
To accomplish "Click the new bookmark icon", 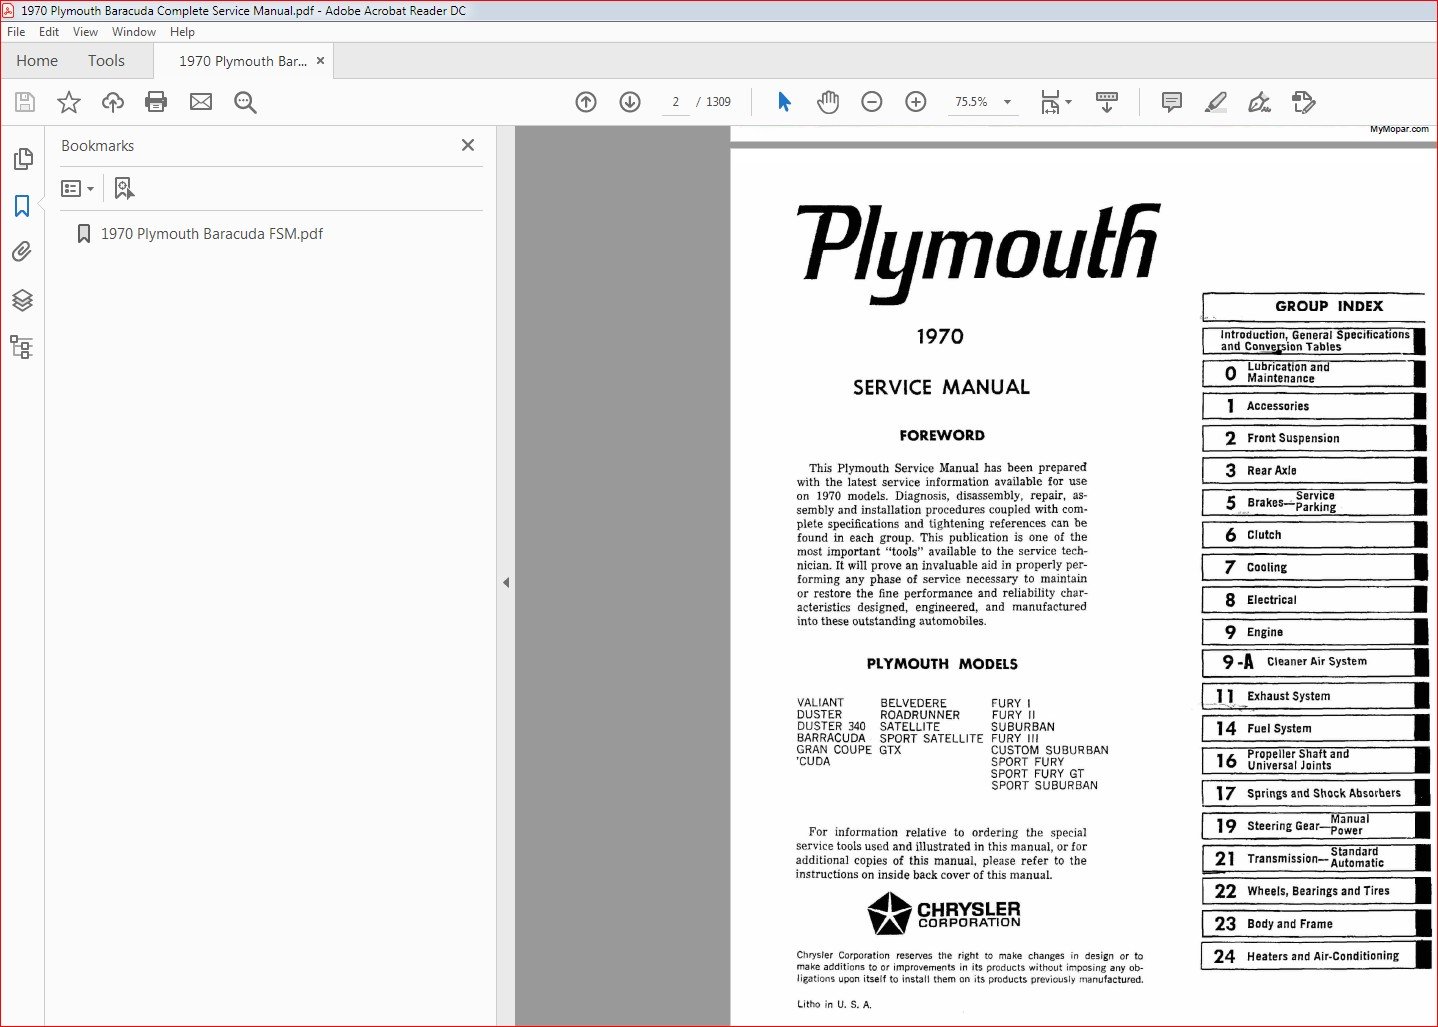I will click(123, 188).
